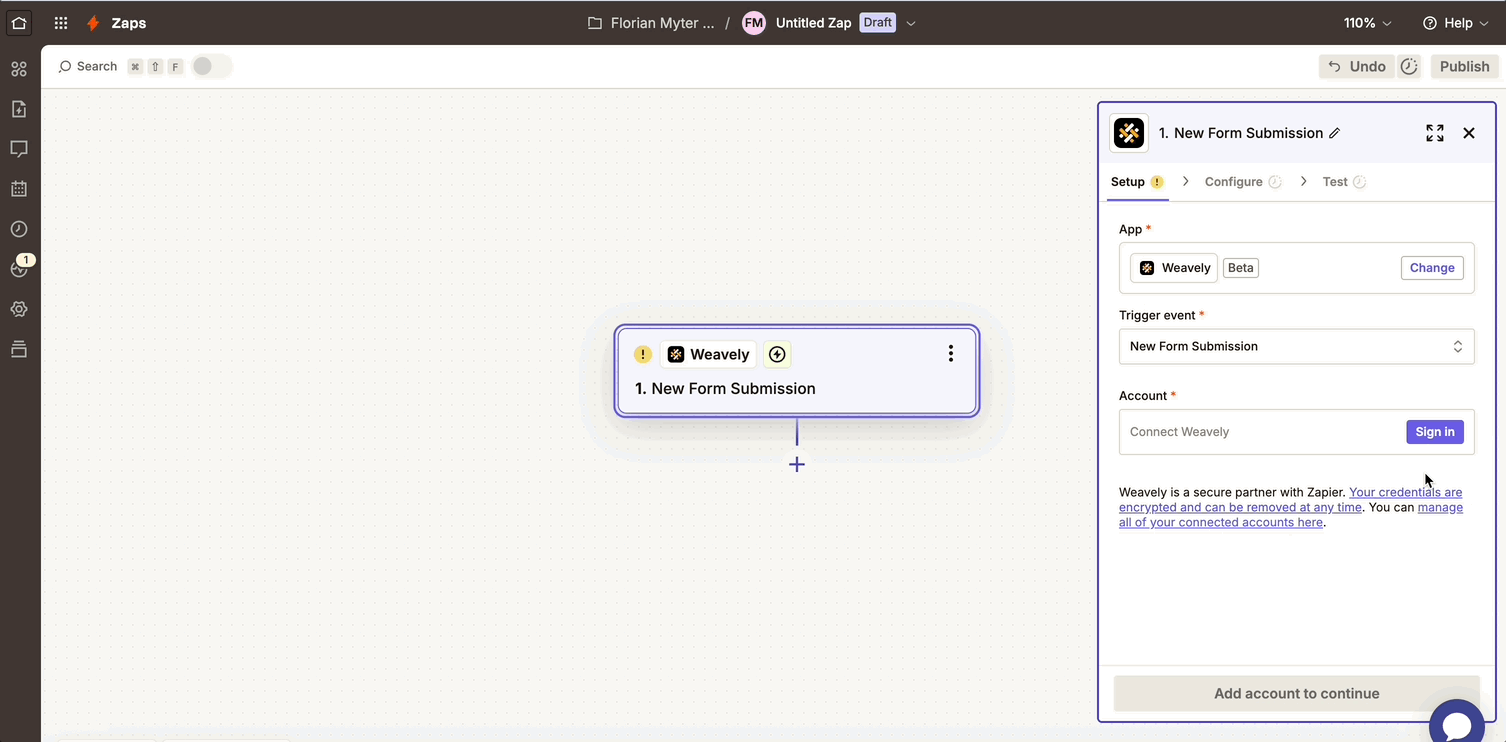1506x742 pixels.
Task: Click the Search field in the toolbar
Action: point(88,66)
